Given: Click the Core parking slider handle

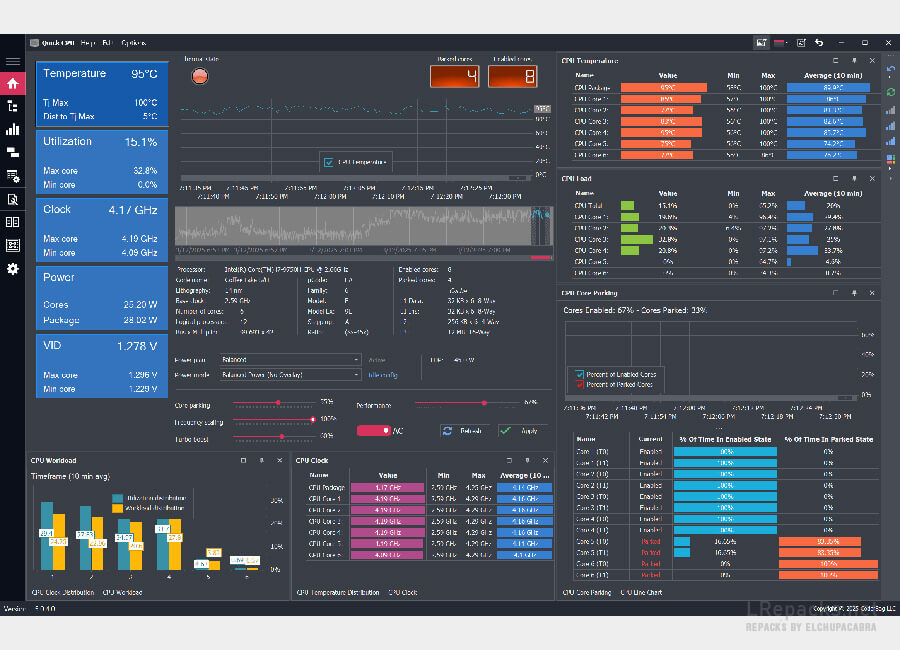Looking at the screenshot, I should pyautogui.click(x=277, y=402).
